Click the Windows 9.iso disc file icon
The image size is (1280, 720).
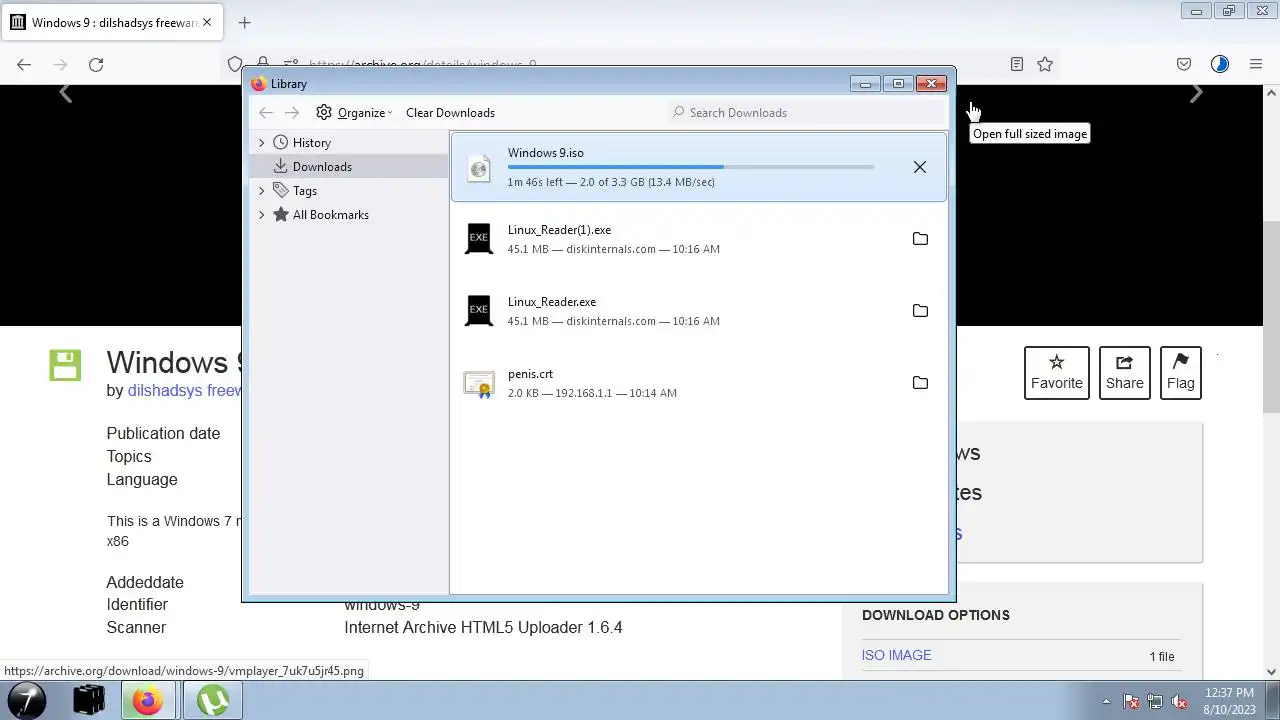click(x=479, y=168)
